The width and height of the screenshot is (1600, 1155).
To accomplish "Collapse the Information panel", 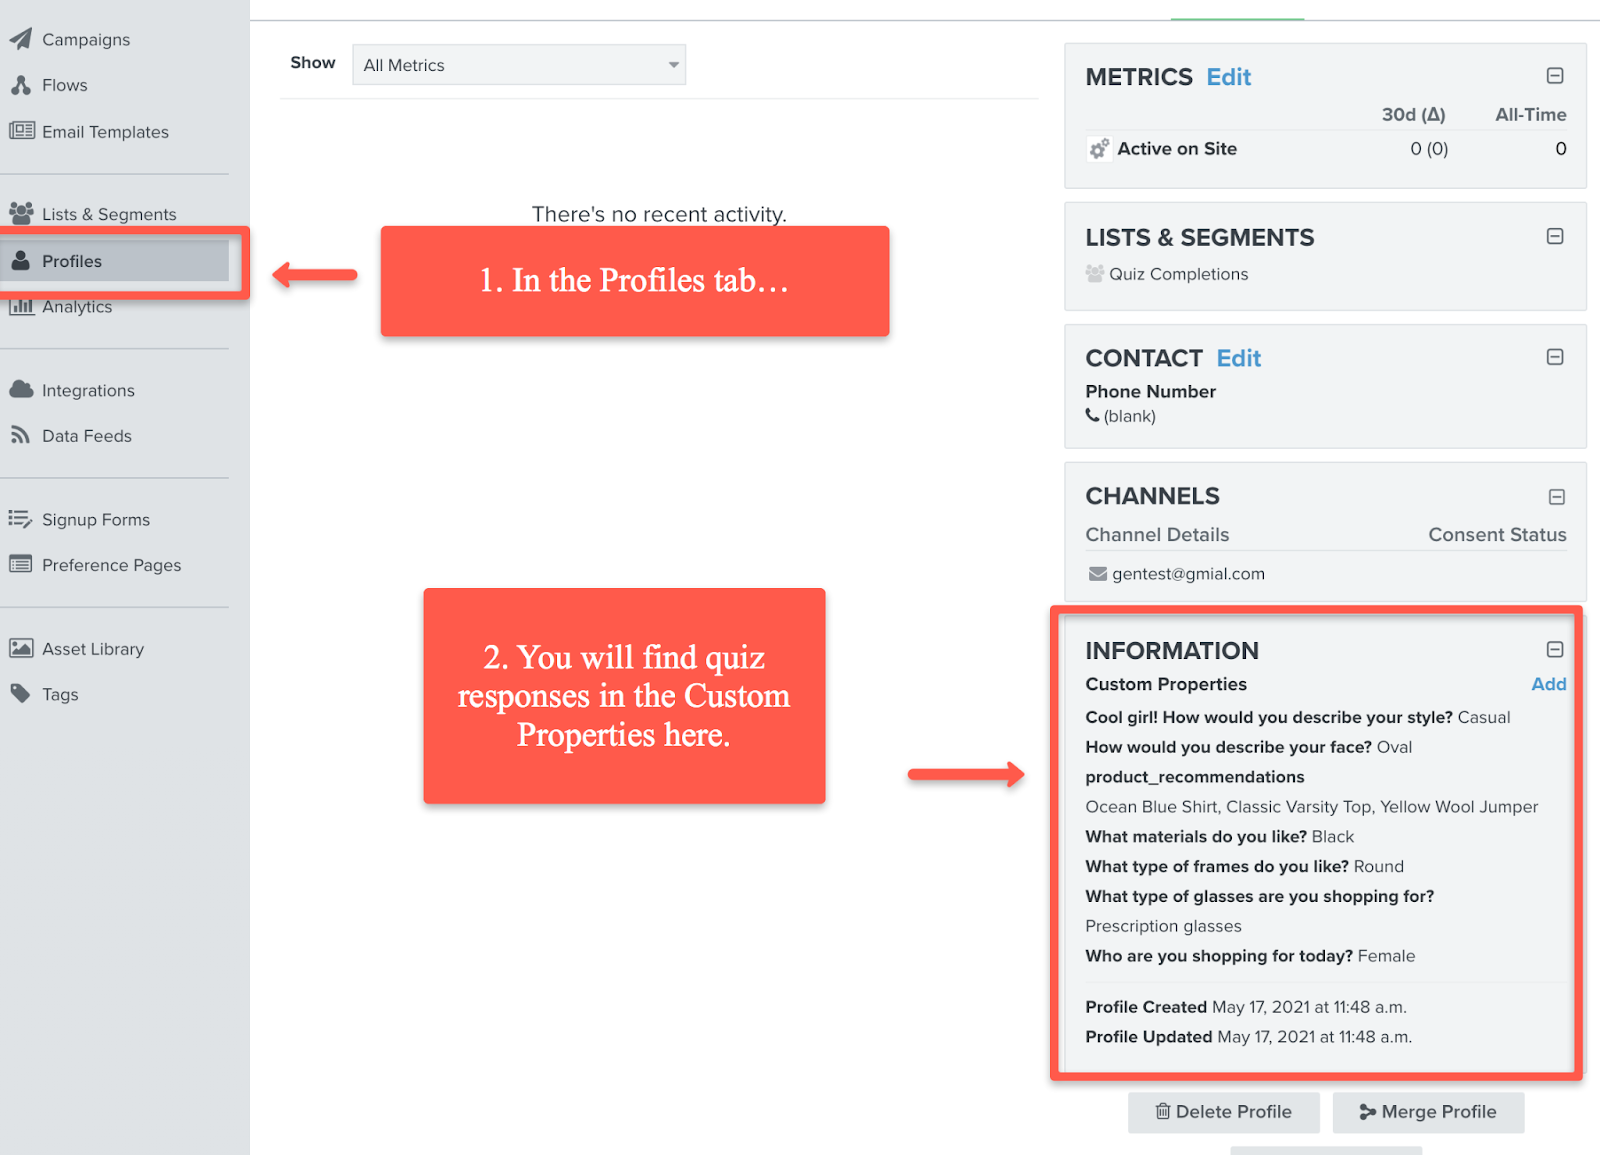I will 1555,650.
